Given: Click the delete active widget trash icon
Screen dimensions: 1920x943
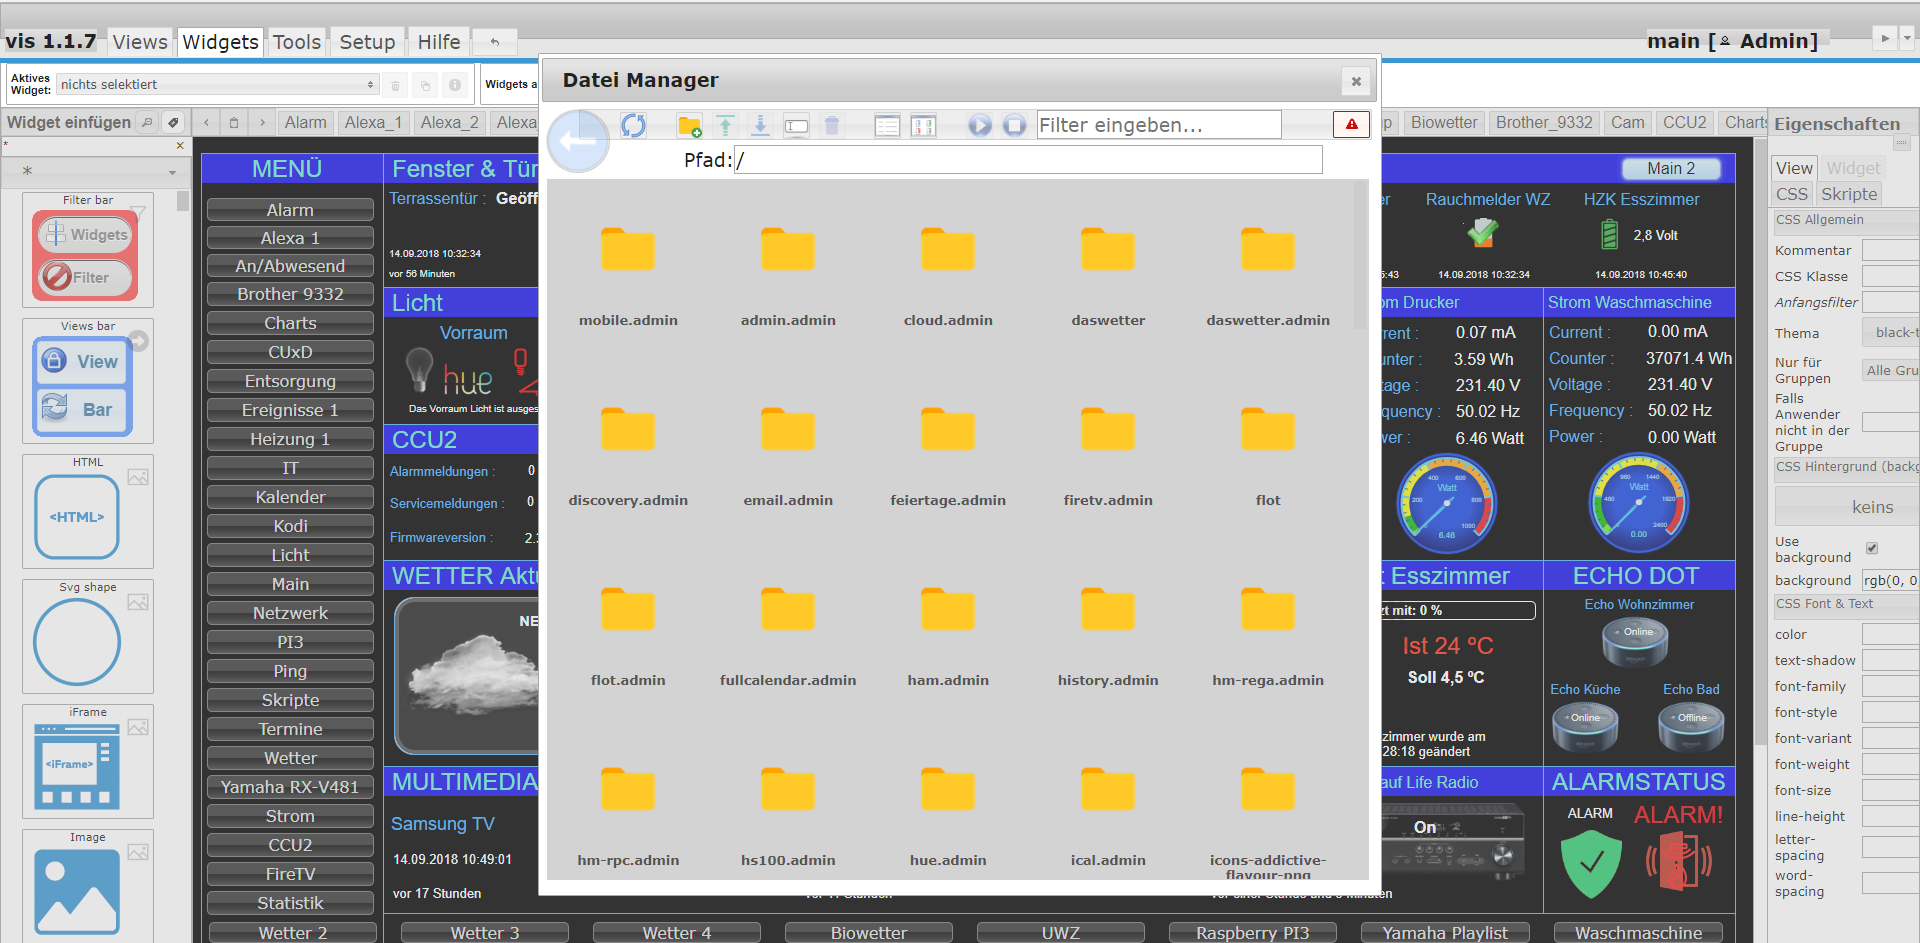Looking at the screenshot, I should pyautogui.click(x=395, y=85).
